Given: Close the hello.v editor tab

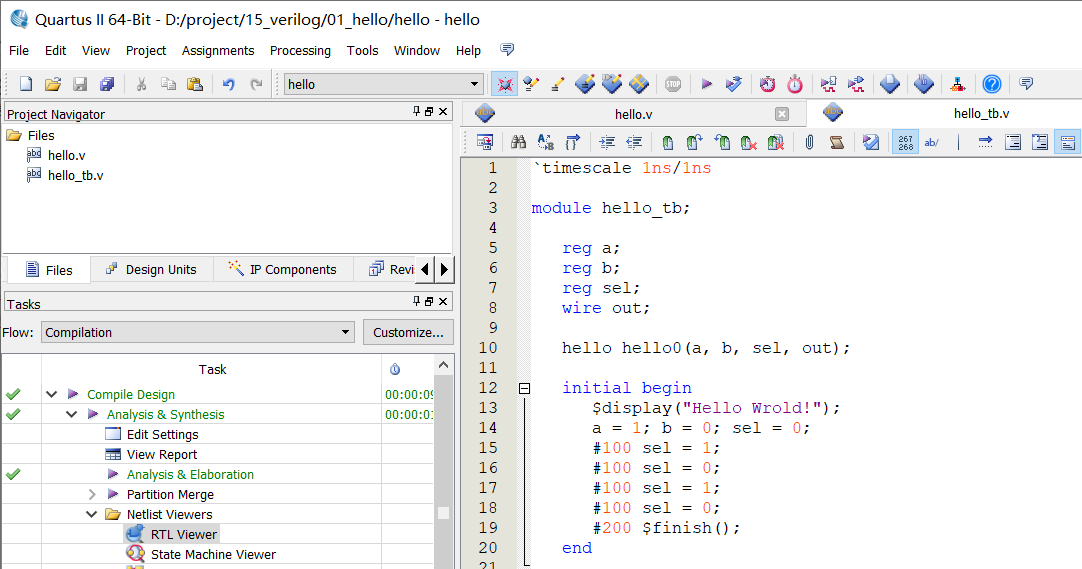Looking at the screenshot, I should pos(782,114).
